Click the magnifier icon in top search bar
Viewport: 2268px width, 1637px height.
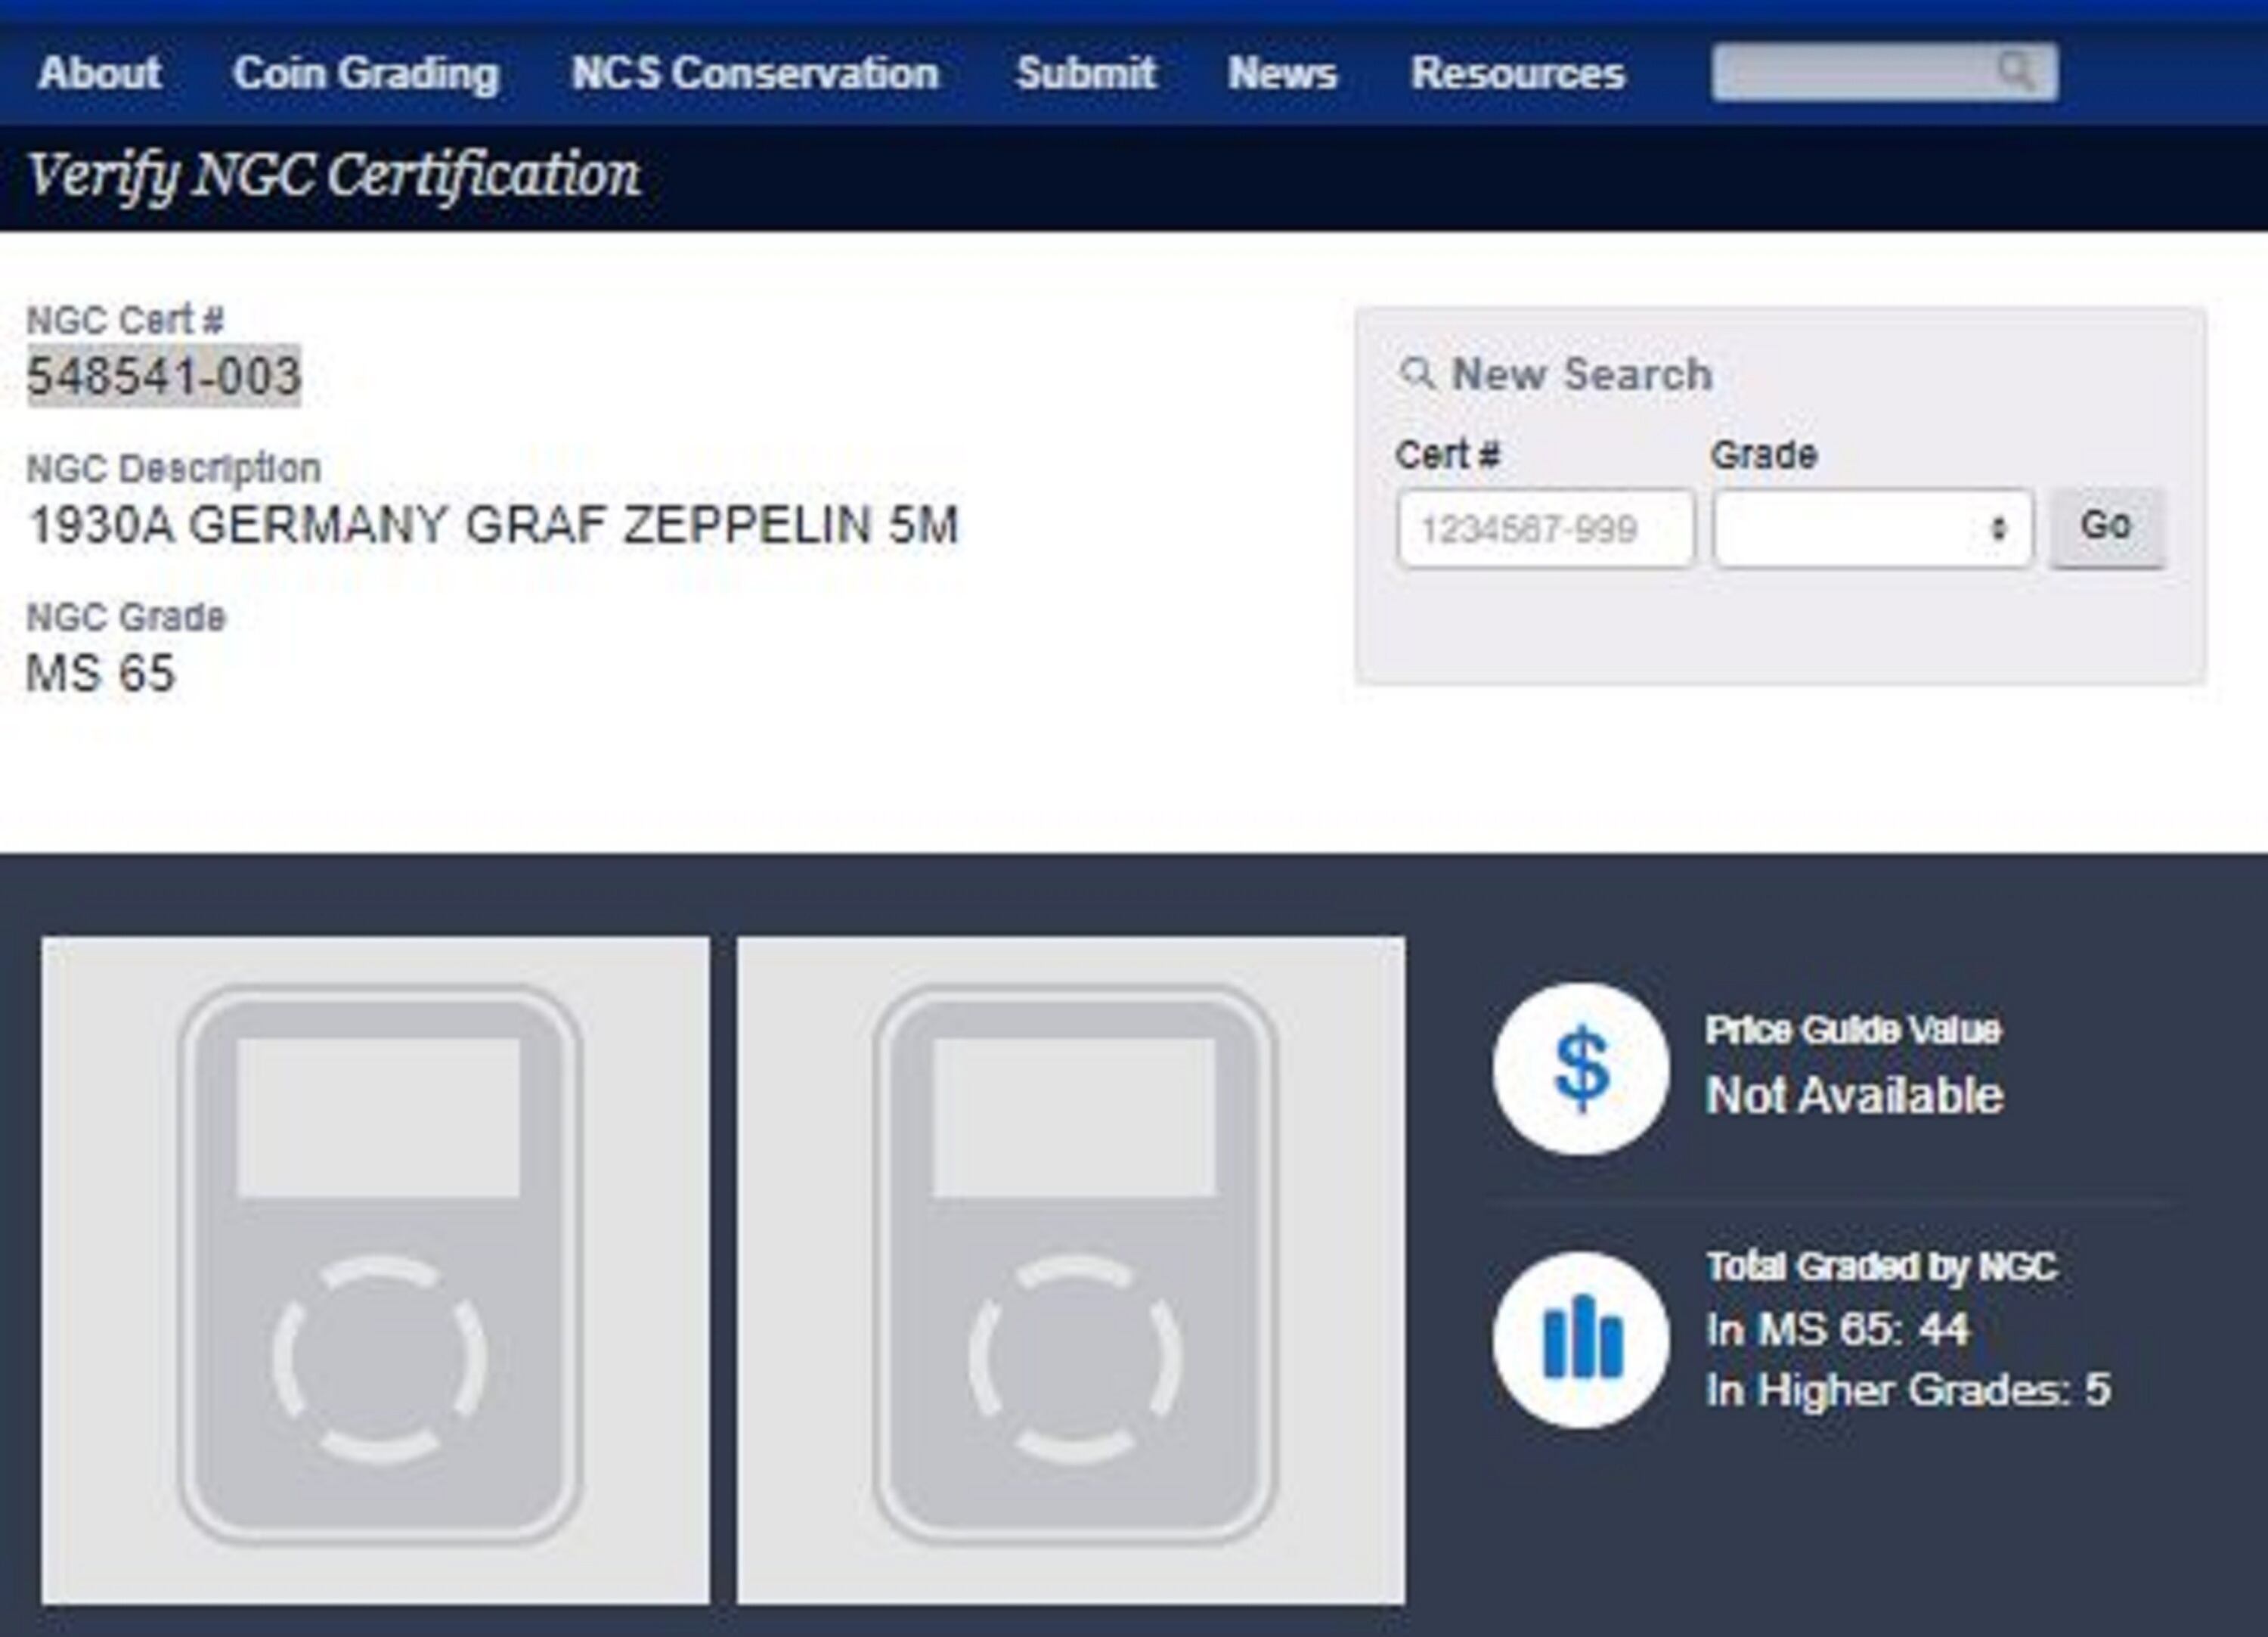[2016, 71]
